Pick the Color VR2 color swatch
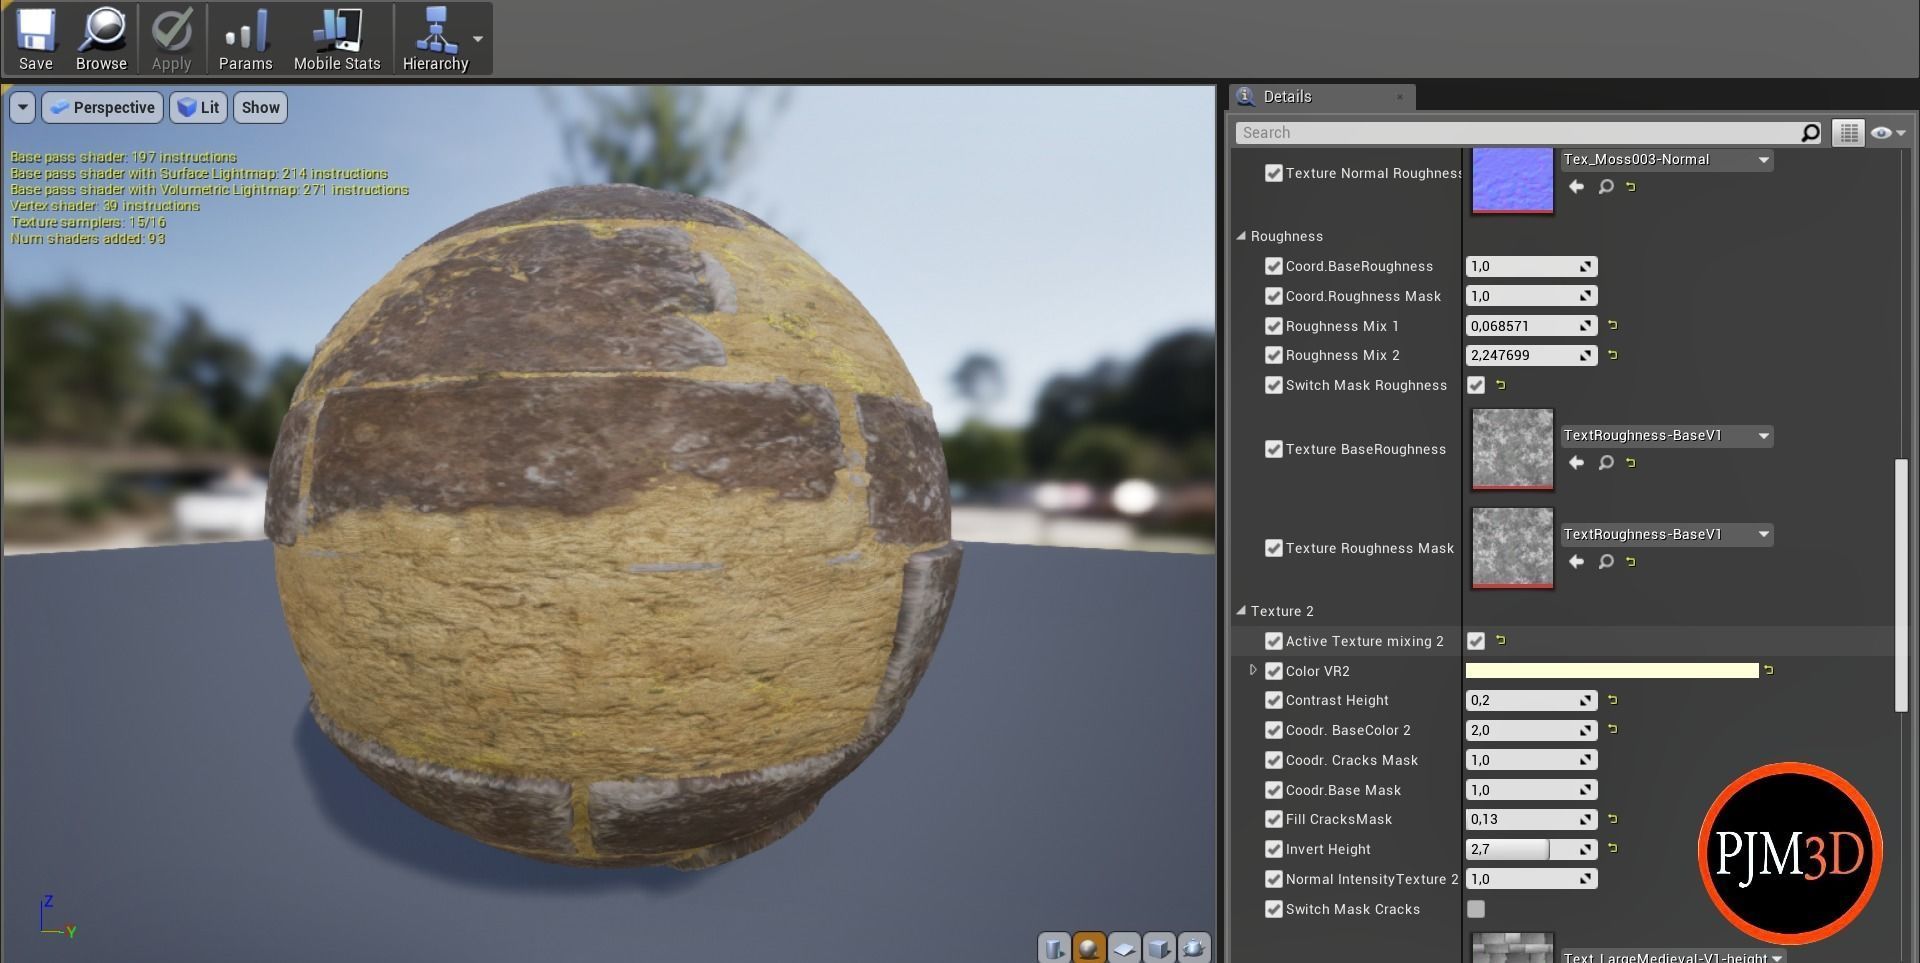 pos(1612,671)
